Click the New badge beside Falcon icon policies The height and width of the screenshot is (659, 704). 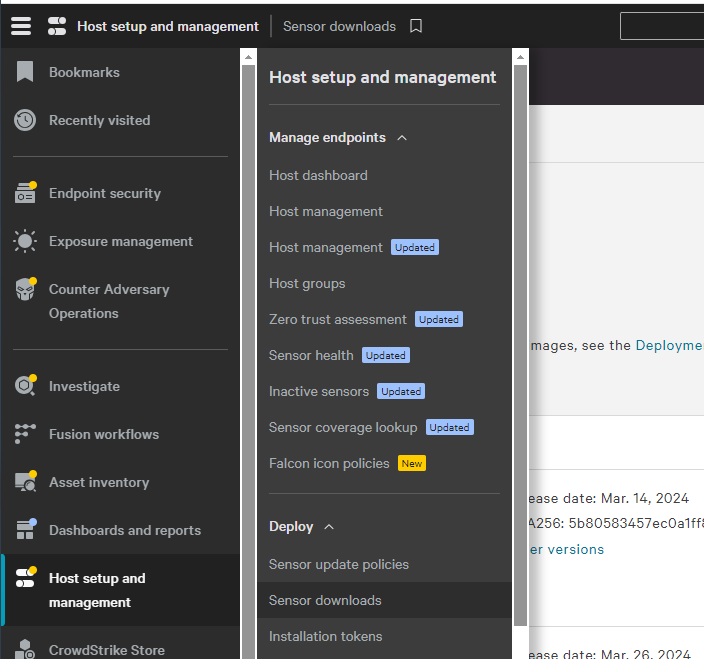[412, 463]
